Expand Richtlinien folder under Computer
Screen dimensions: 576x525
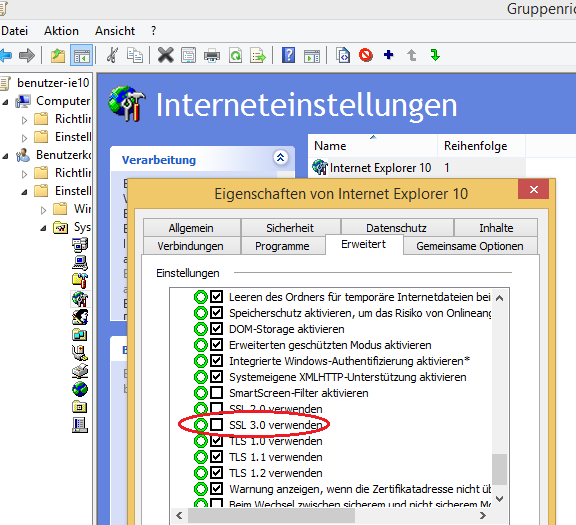[x=24, y=120]
